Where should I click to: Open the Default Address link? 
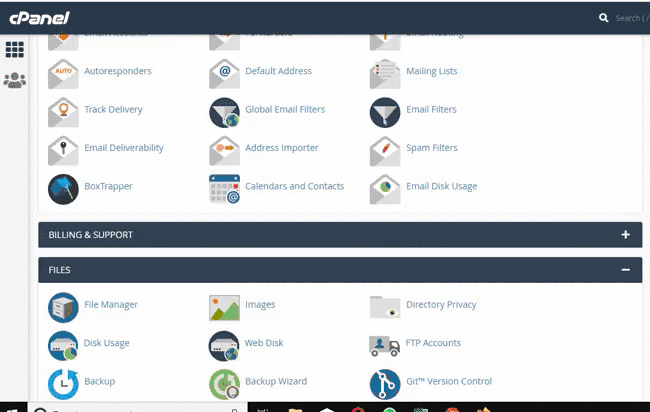(x=278, y=71)
